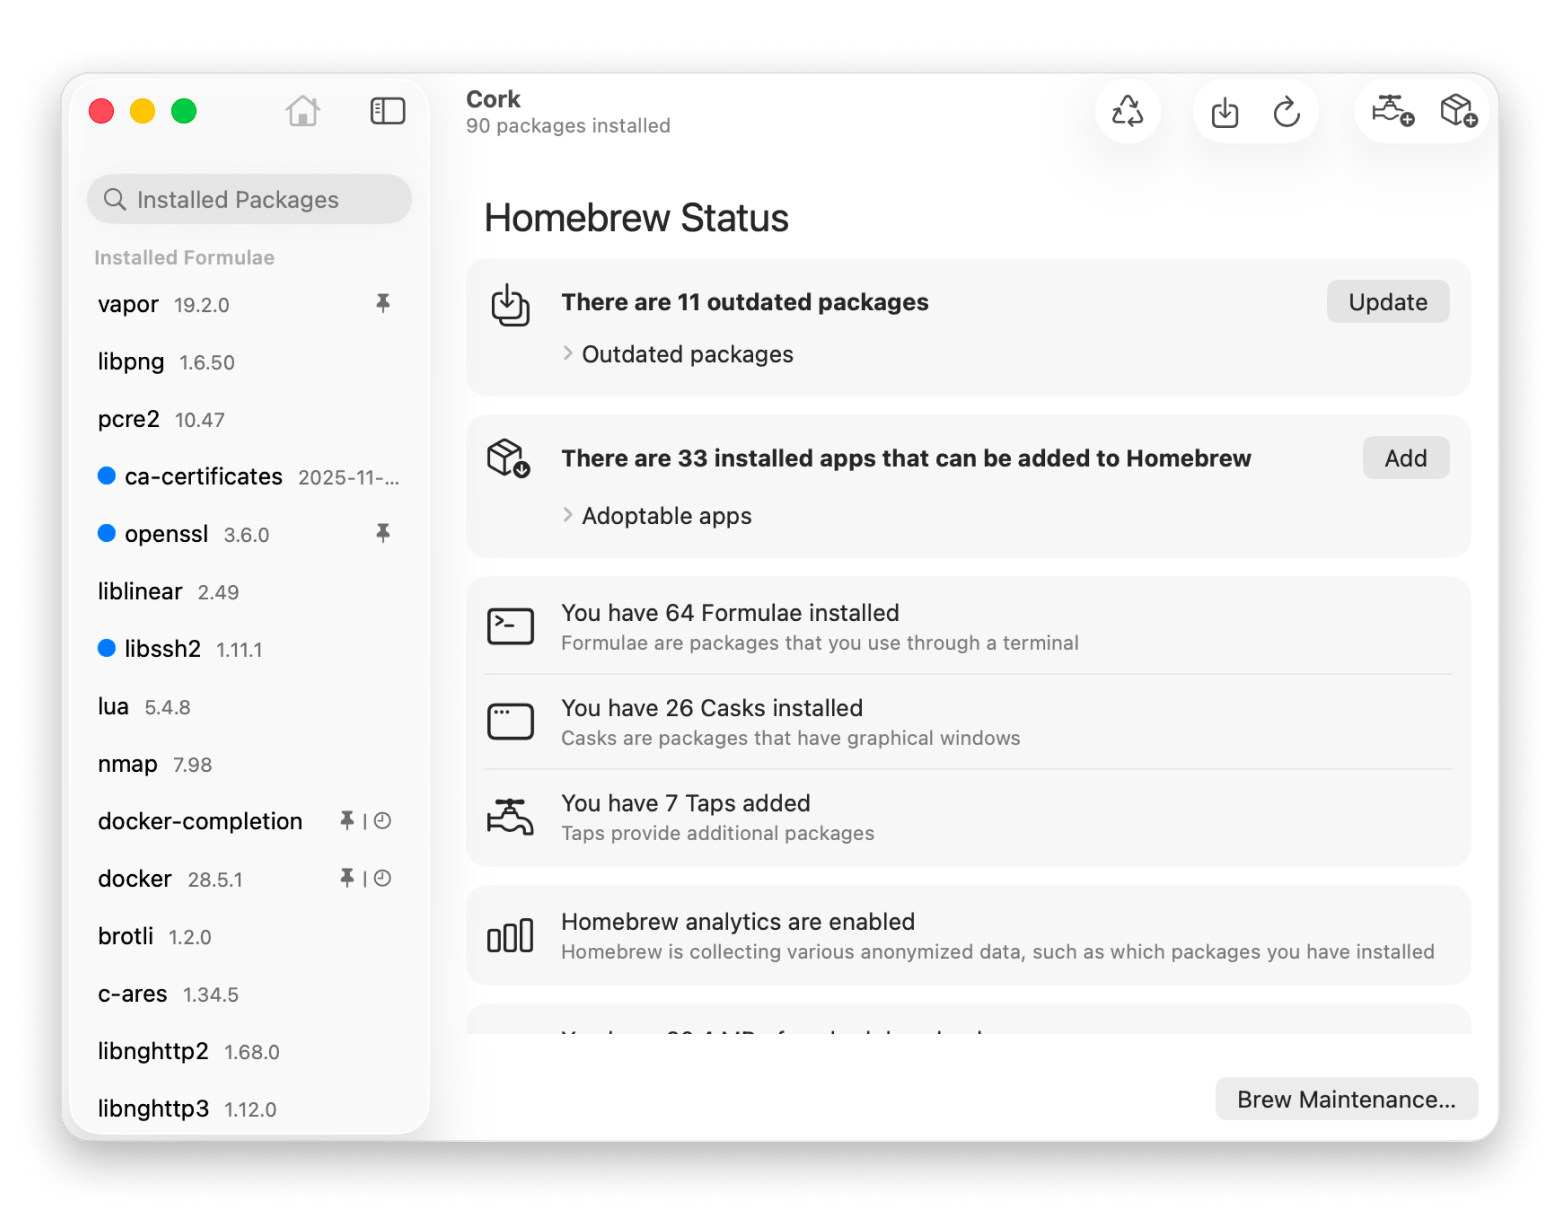The height and width of the screenshot is (1222, 1560).
Task: Click the pin icon next to openssl
Action: coord(382,533)
